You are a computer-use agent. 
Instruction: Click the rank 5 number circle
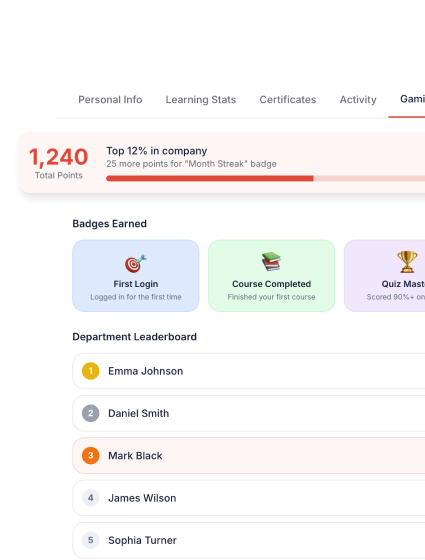tap(90, 540)
